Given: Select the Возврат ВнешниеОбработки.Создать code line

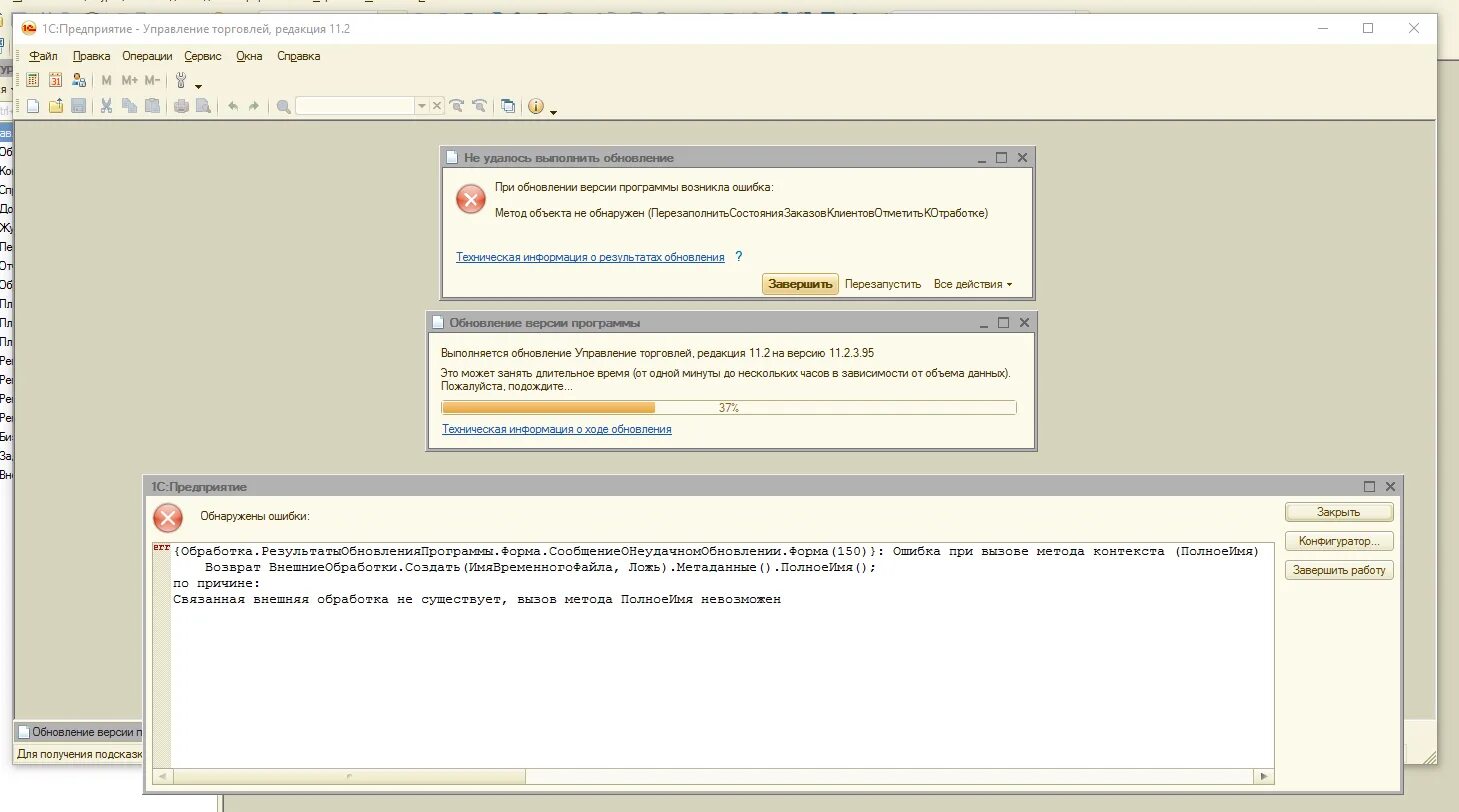Looking at the screenshot, I should pos(540,567).
